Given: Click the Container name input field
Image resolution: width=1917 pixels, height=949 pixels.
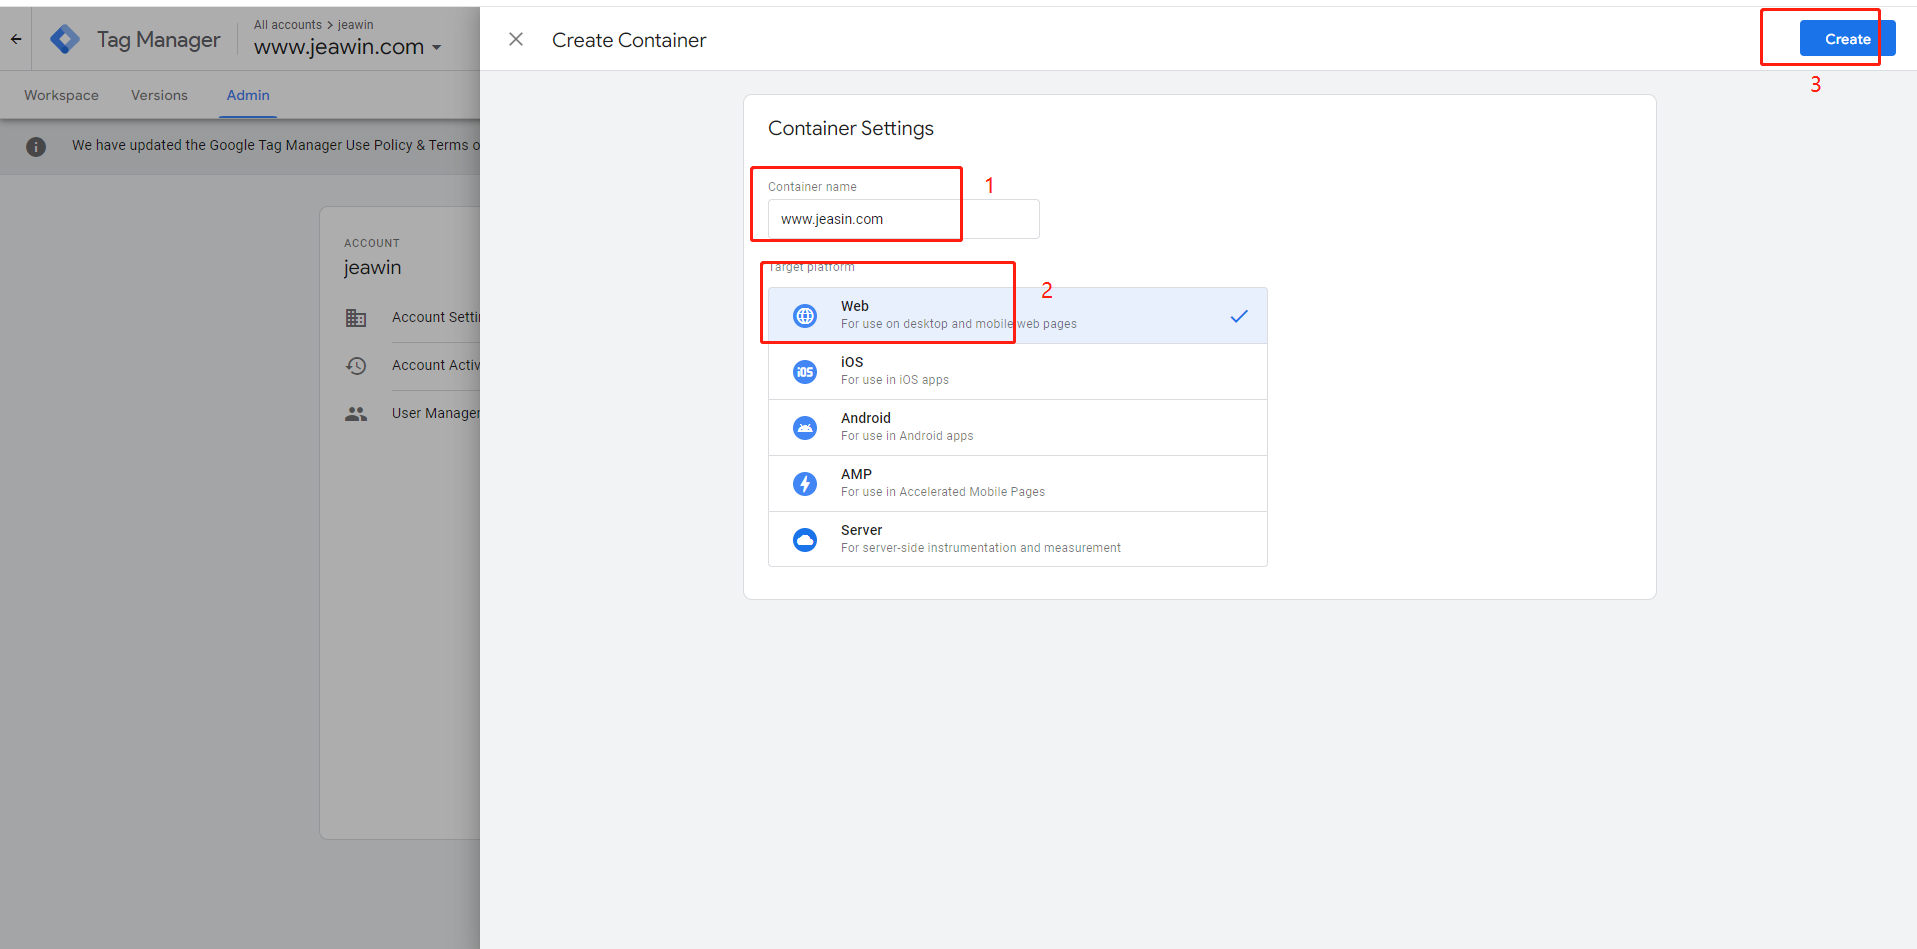Looking at the screenshot, I should coord(904,219).
